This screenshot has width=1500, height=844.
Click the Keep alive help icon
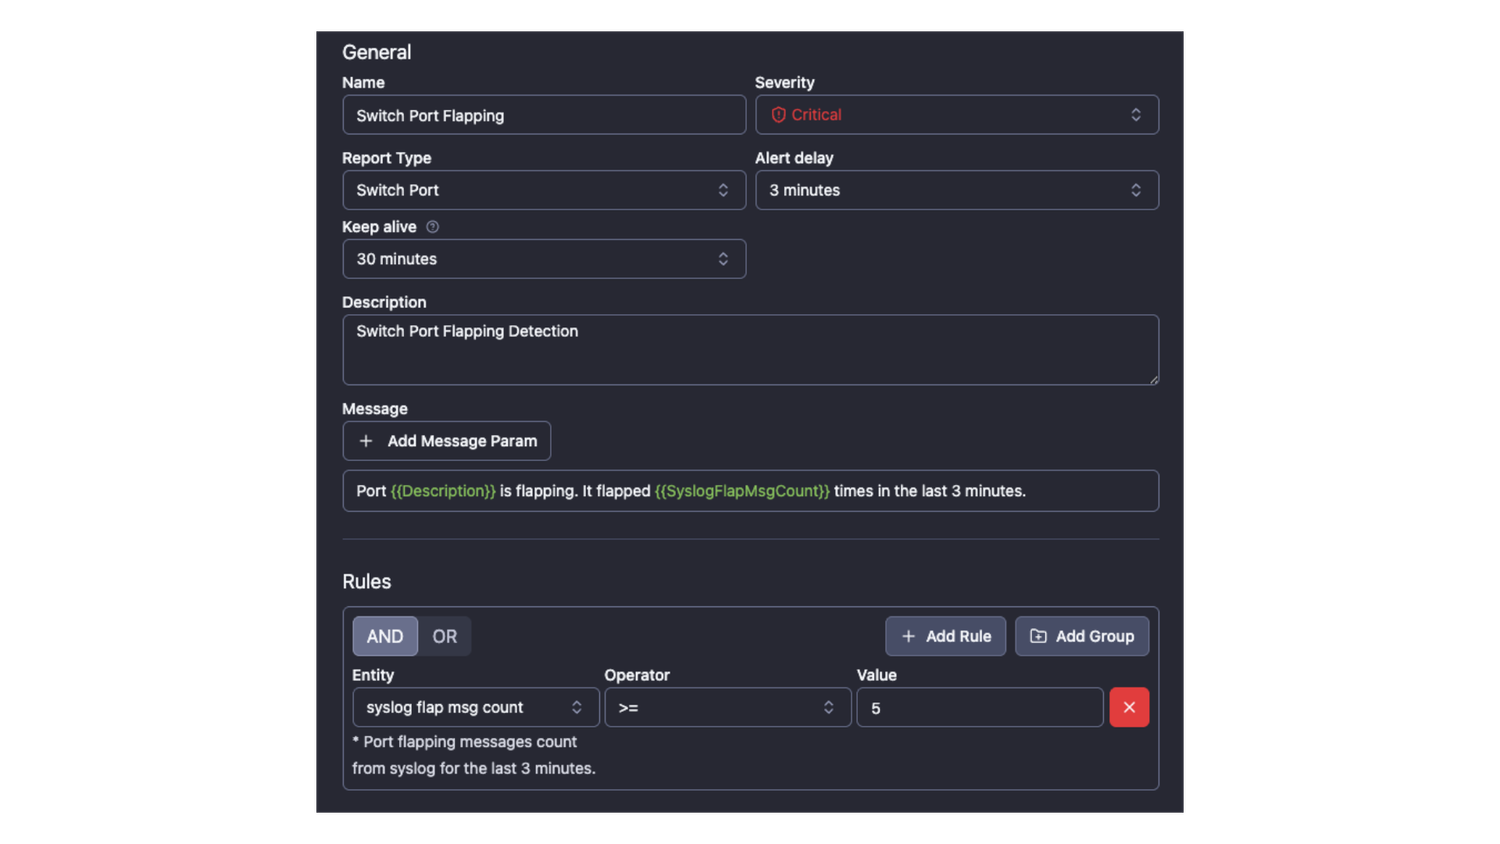(x=433, y=227)
